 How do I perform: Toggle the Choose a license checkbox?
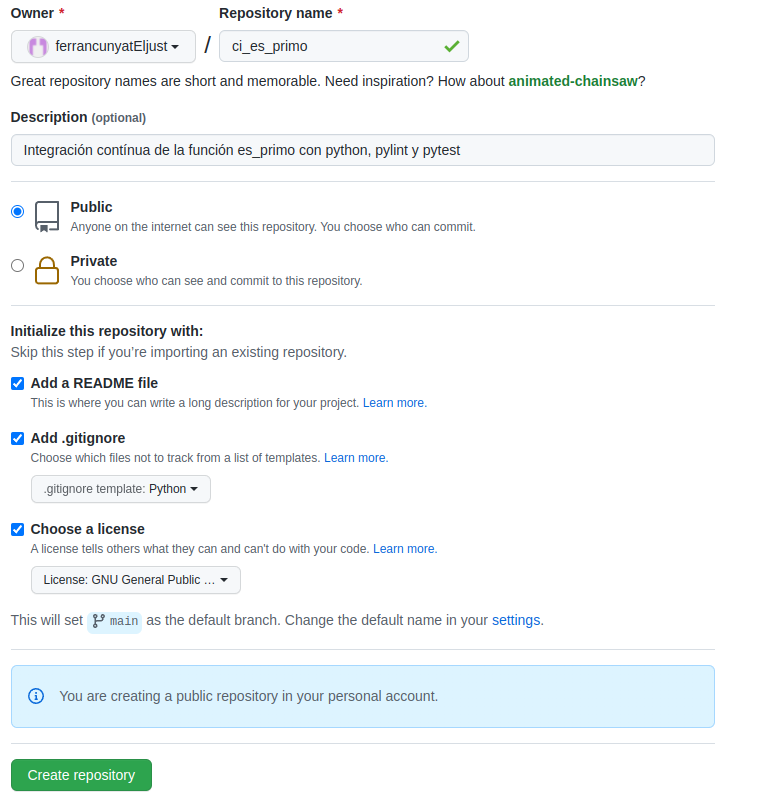coord(17,529)
